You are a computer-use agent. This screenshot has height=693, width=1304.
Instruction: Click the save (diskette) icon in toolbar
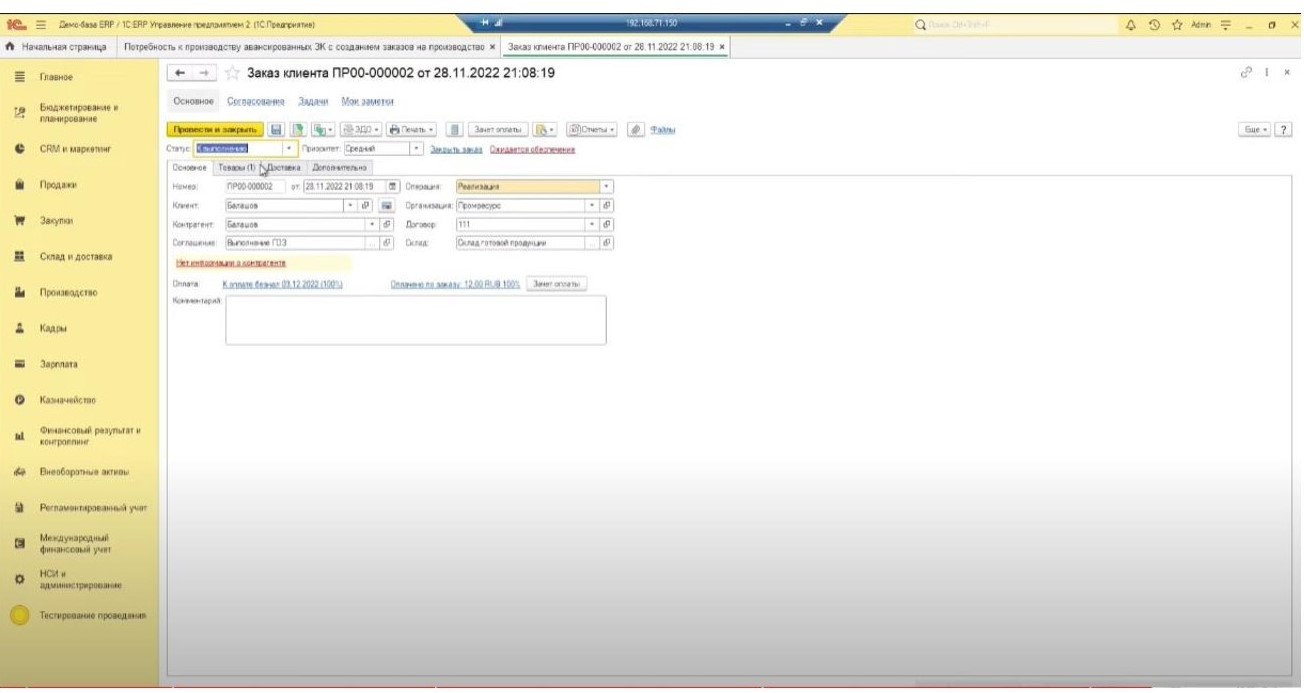pos(279,129)
